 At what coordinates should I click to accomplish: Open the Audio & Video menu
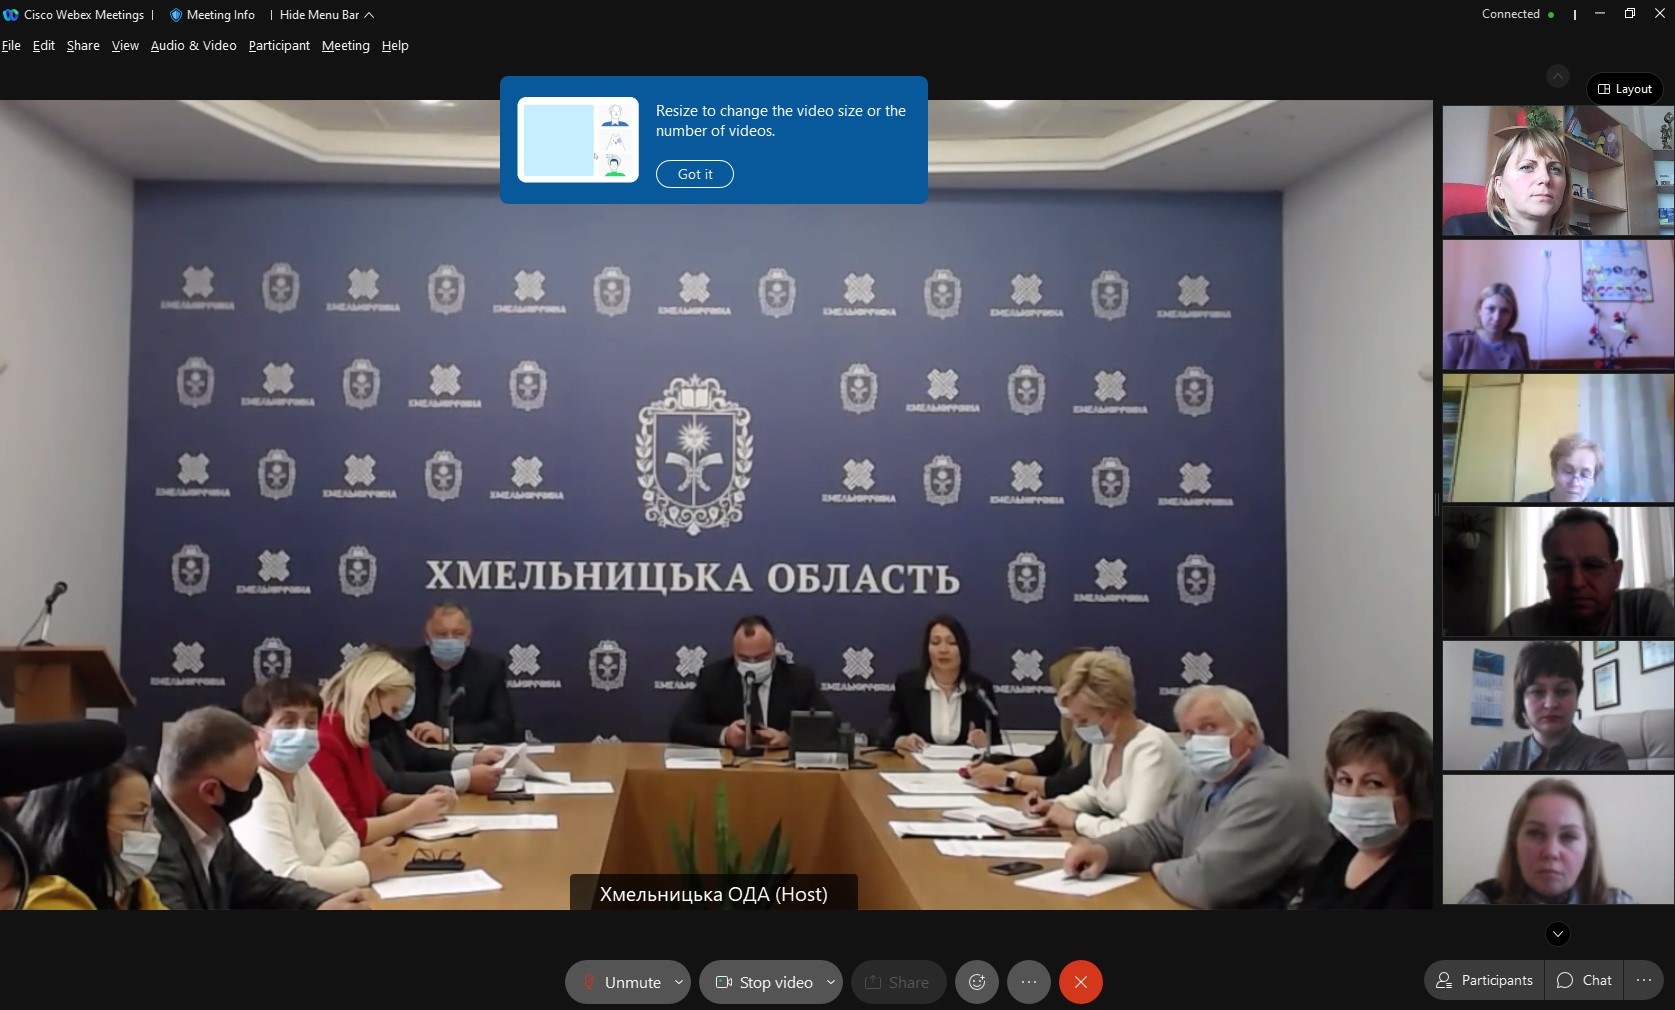(x=193, y=46)
